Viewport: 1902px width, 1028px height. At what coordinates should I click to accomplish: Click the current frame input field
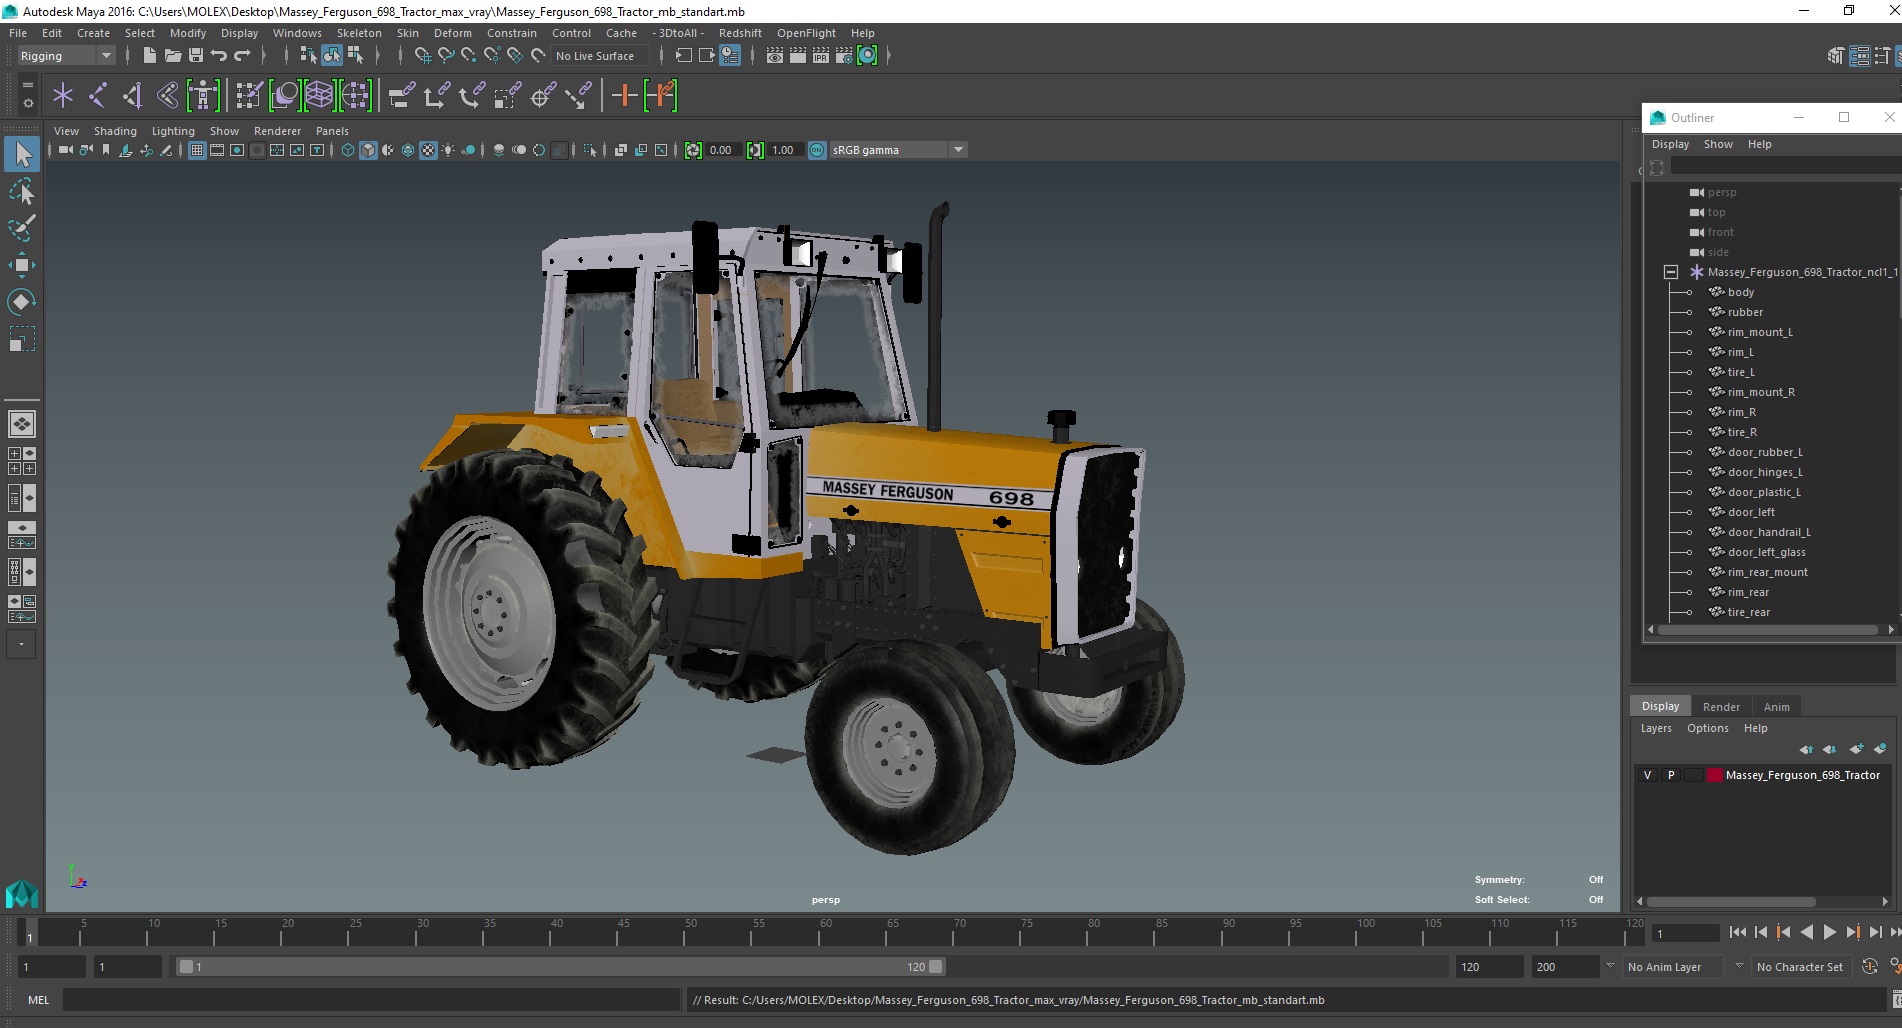pos(1686,933)
